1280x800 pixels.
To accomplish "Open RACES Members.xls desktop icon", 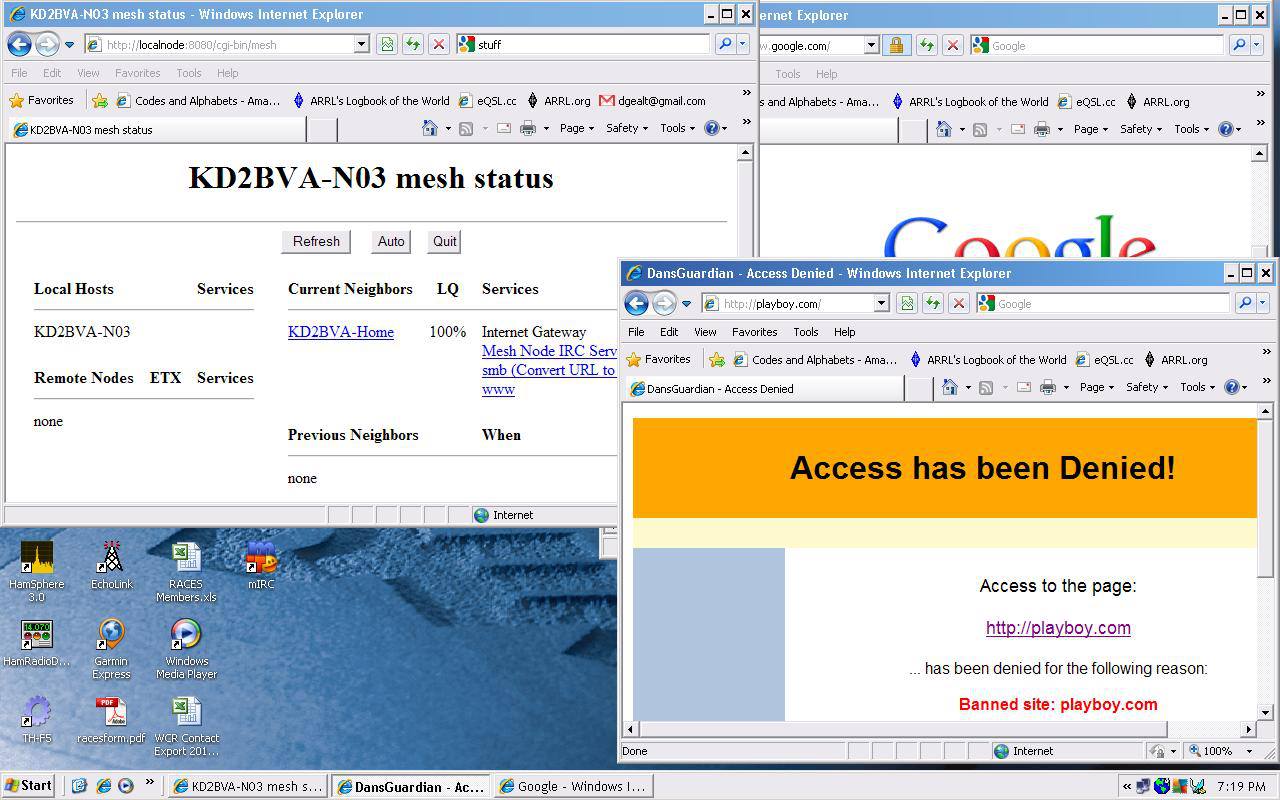I will click(186, 572).
